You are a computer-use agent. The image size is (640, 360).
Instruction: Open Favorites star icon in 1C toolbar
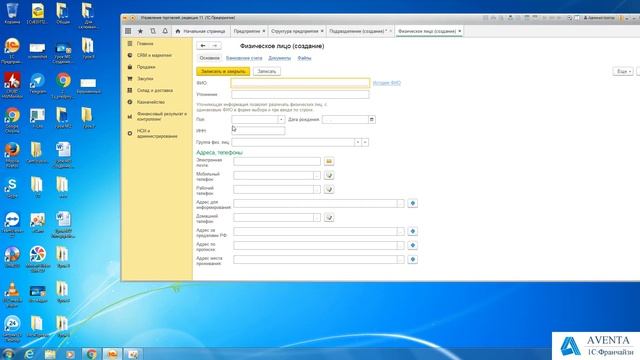tap(140, 31)
